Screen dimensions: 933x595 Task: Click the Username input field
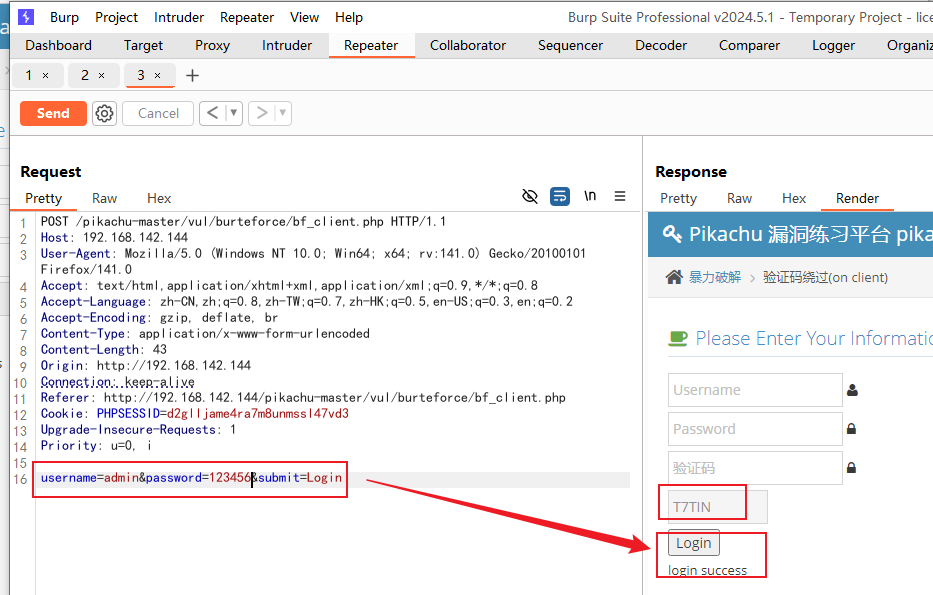tap(755, 390)
